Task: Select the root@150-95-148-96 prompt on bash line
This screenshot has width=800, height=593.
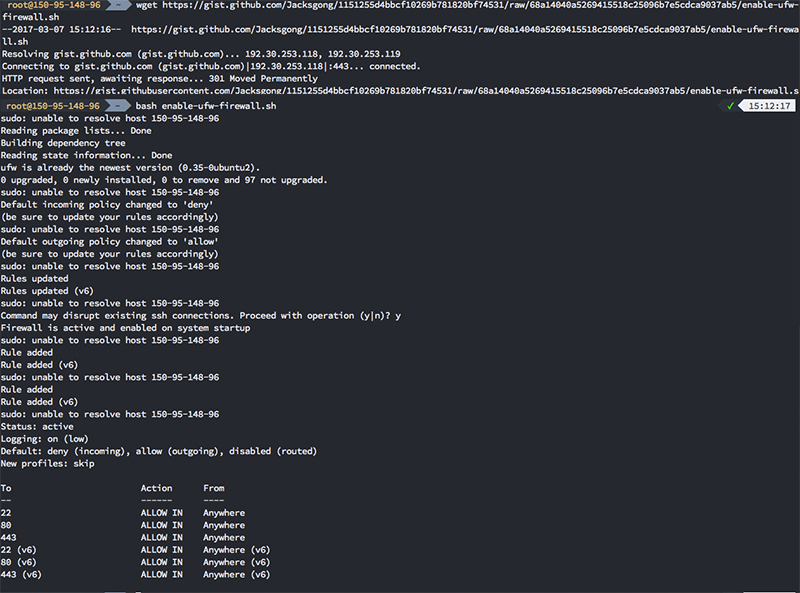Action: coord(53,106)
